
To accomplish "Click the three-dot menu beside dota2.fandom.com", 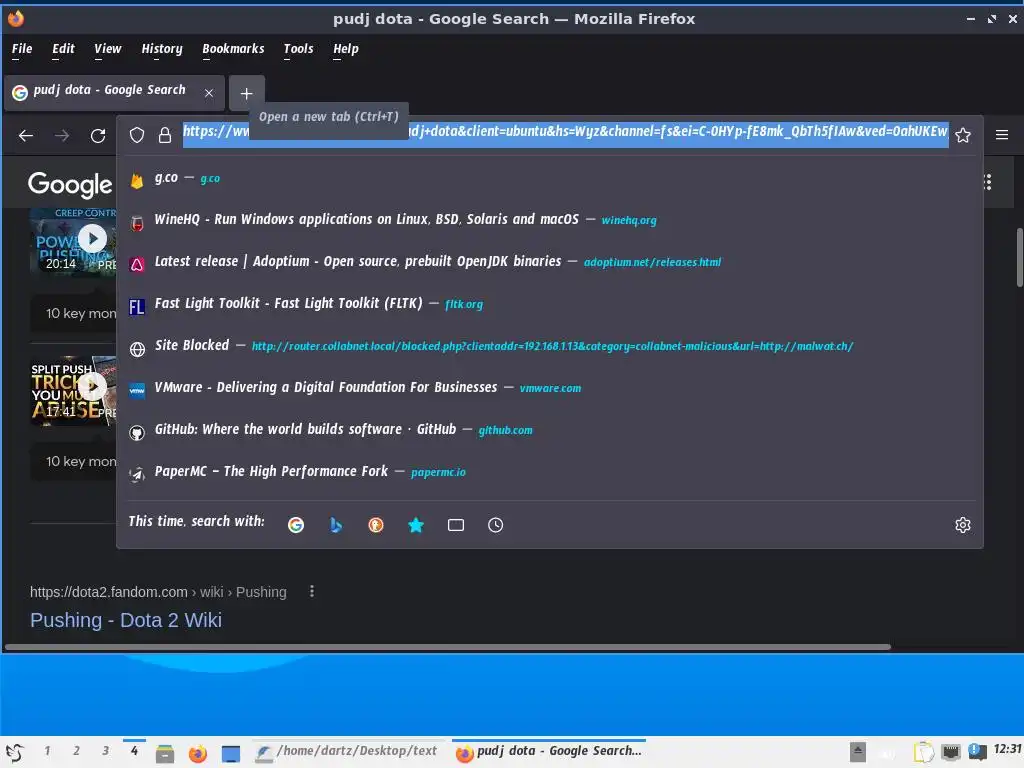I will click(312, 591).
